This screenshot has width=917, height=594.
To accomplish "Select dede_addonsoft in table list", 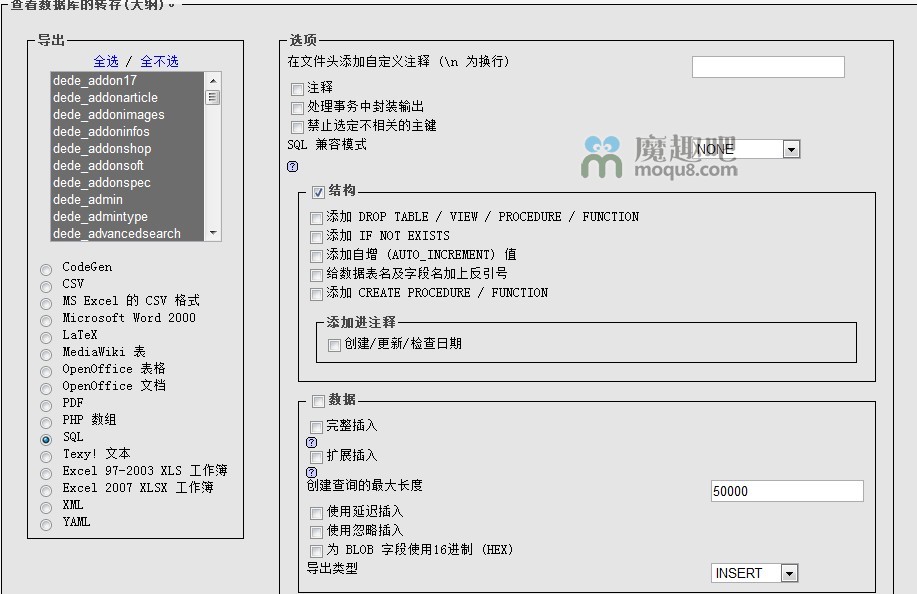I will pos(127,165).
